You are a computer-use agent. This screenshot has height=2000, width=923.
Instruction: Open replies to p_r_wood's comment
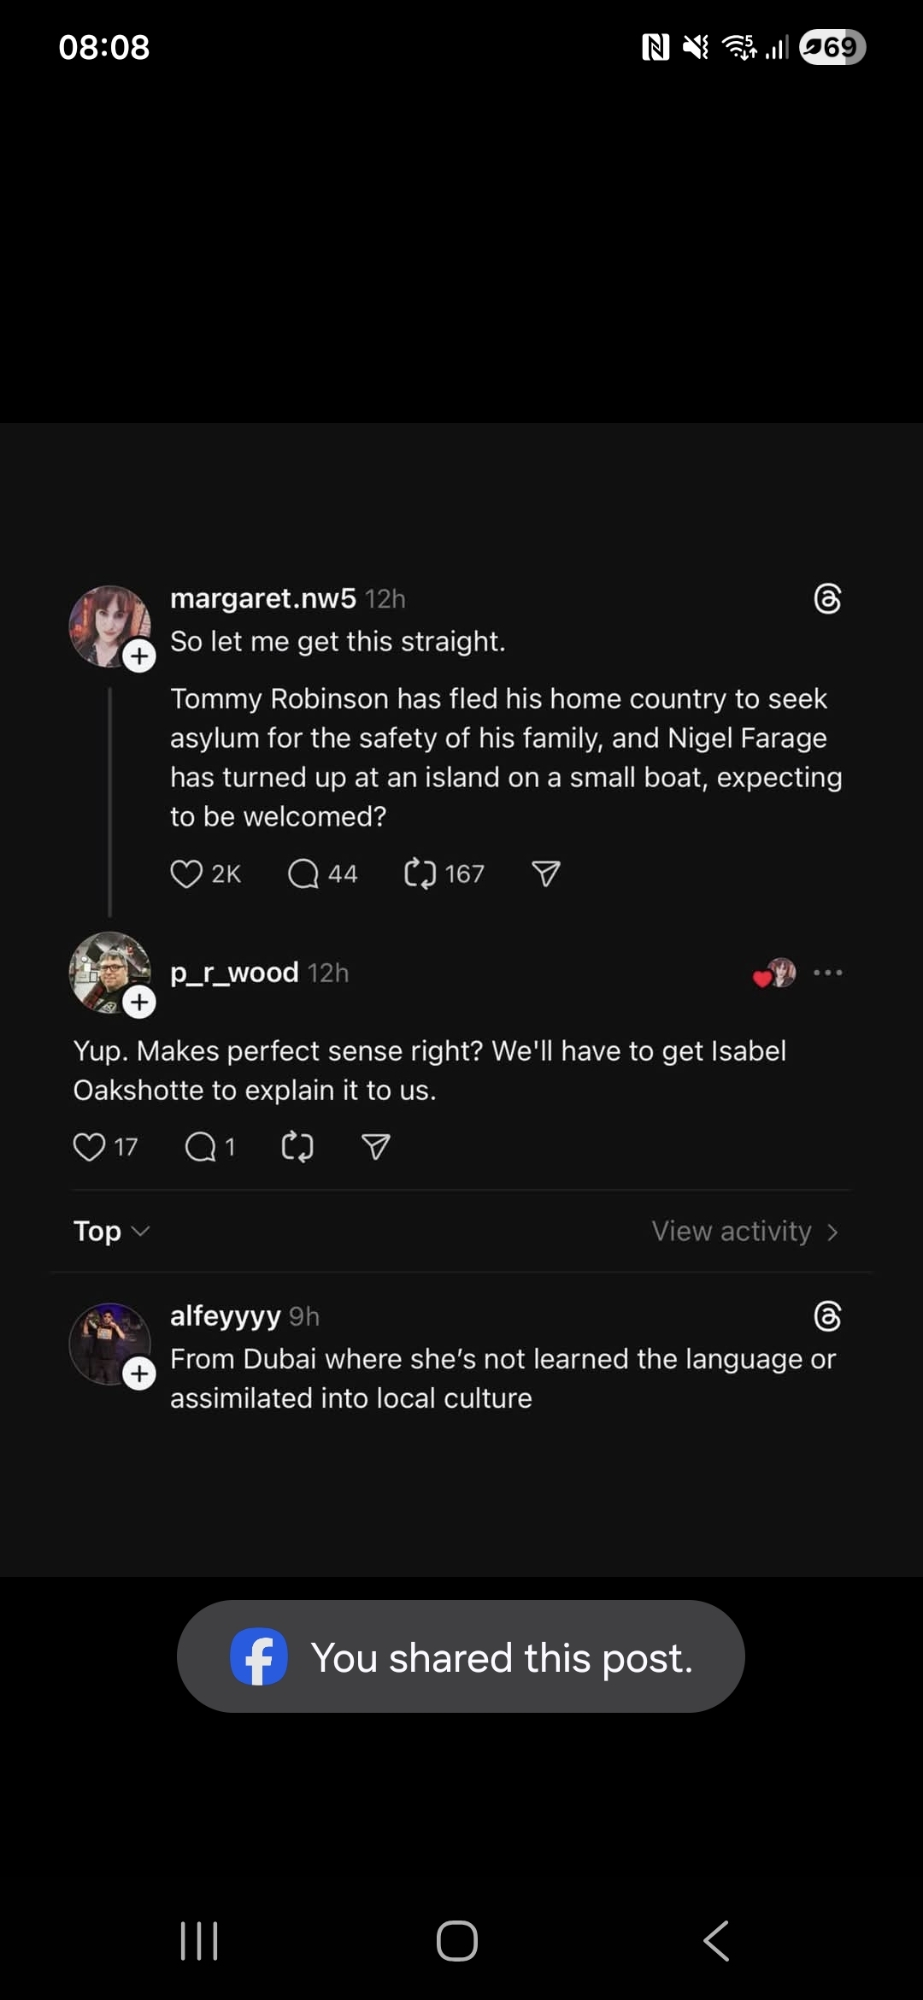pyautogui.click(x=201, y=1147)
